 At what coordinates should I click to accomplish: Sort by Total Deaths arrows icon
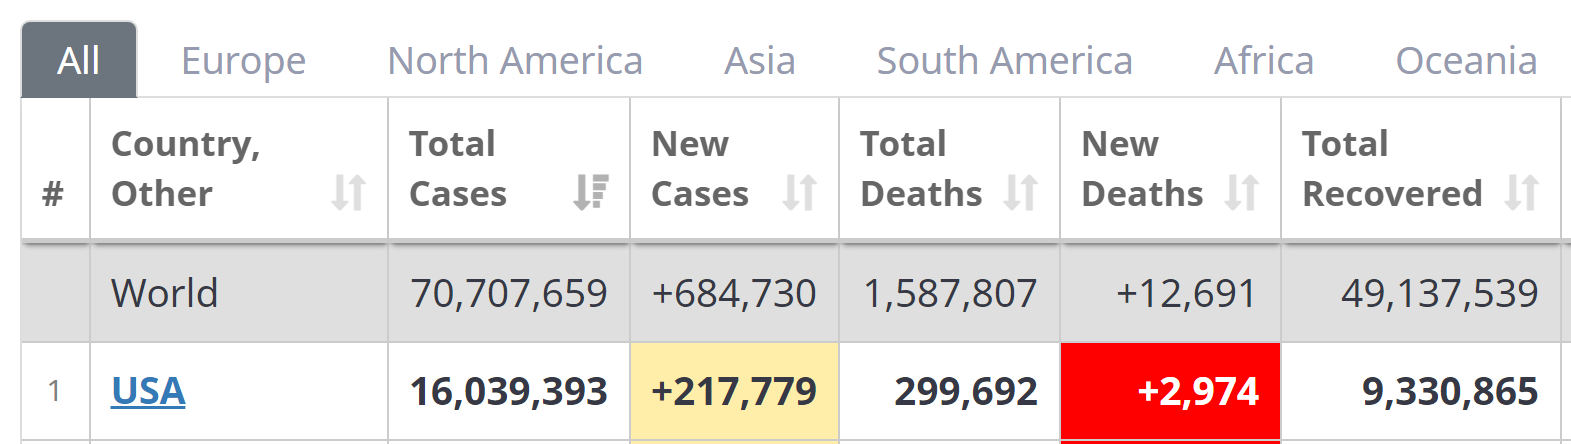tap(1021, 192)
